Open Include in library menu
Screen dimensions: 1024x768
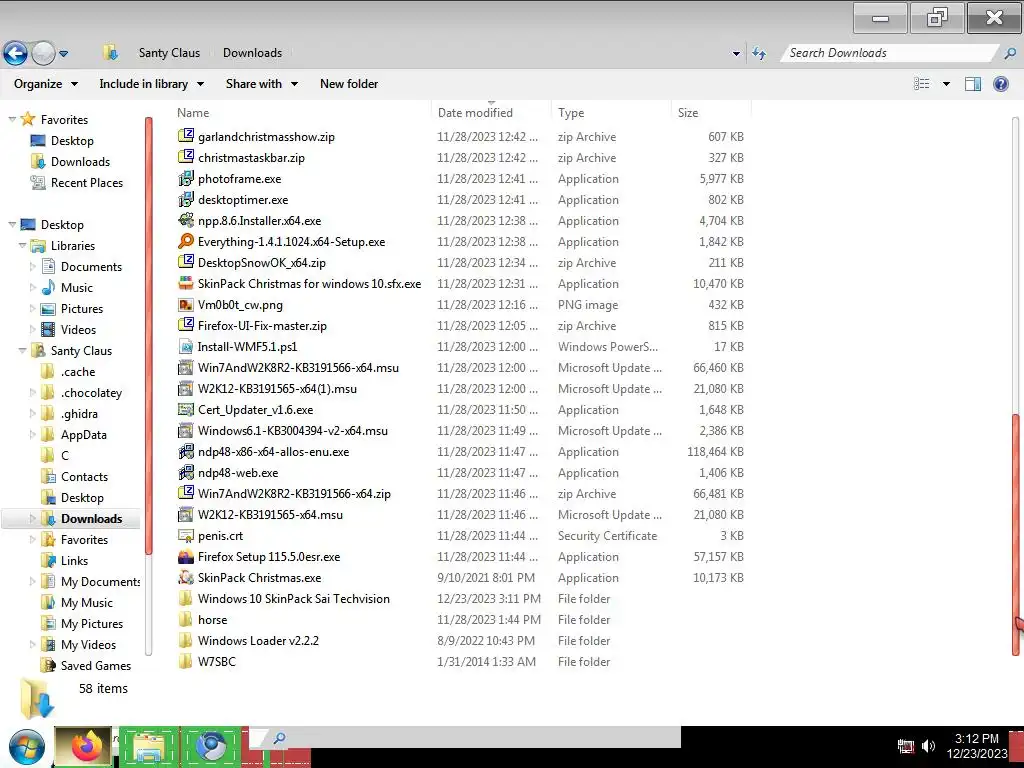(151, 84)
